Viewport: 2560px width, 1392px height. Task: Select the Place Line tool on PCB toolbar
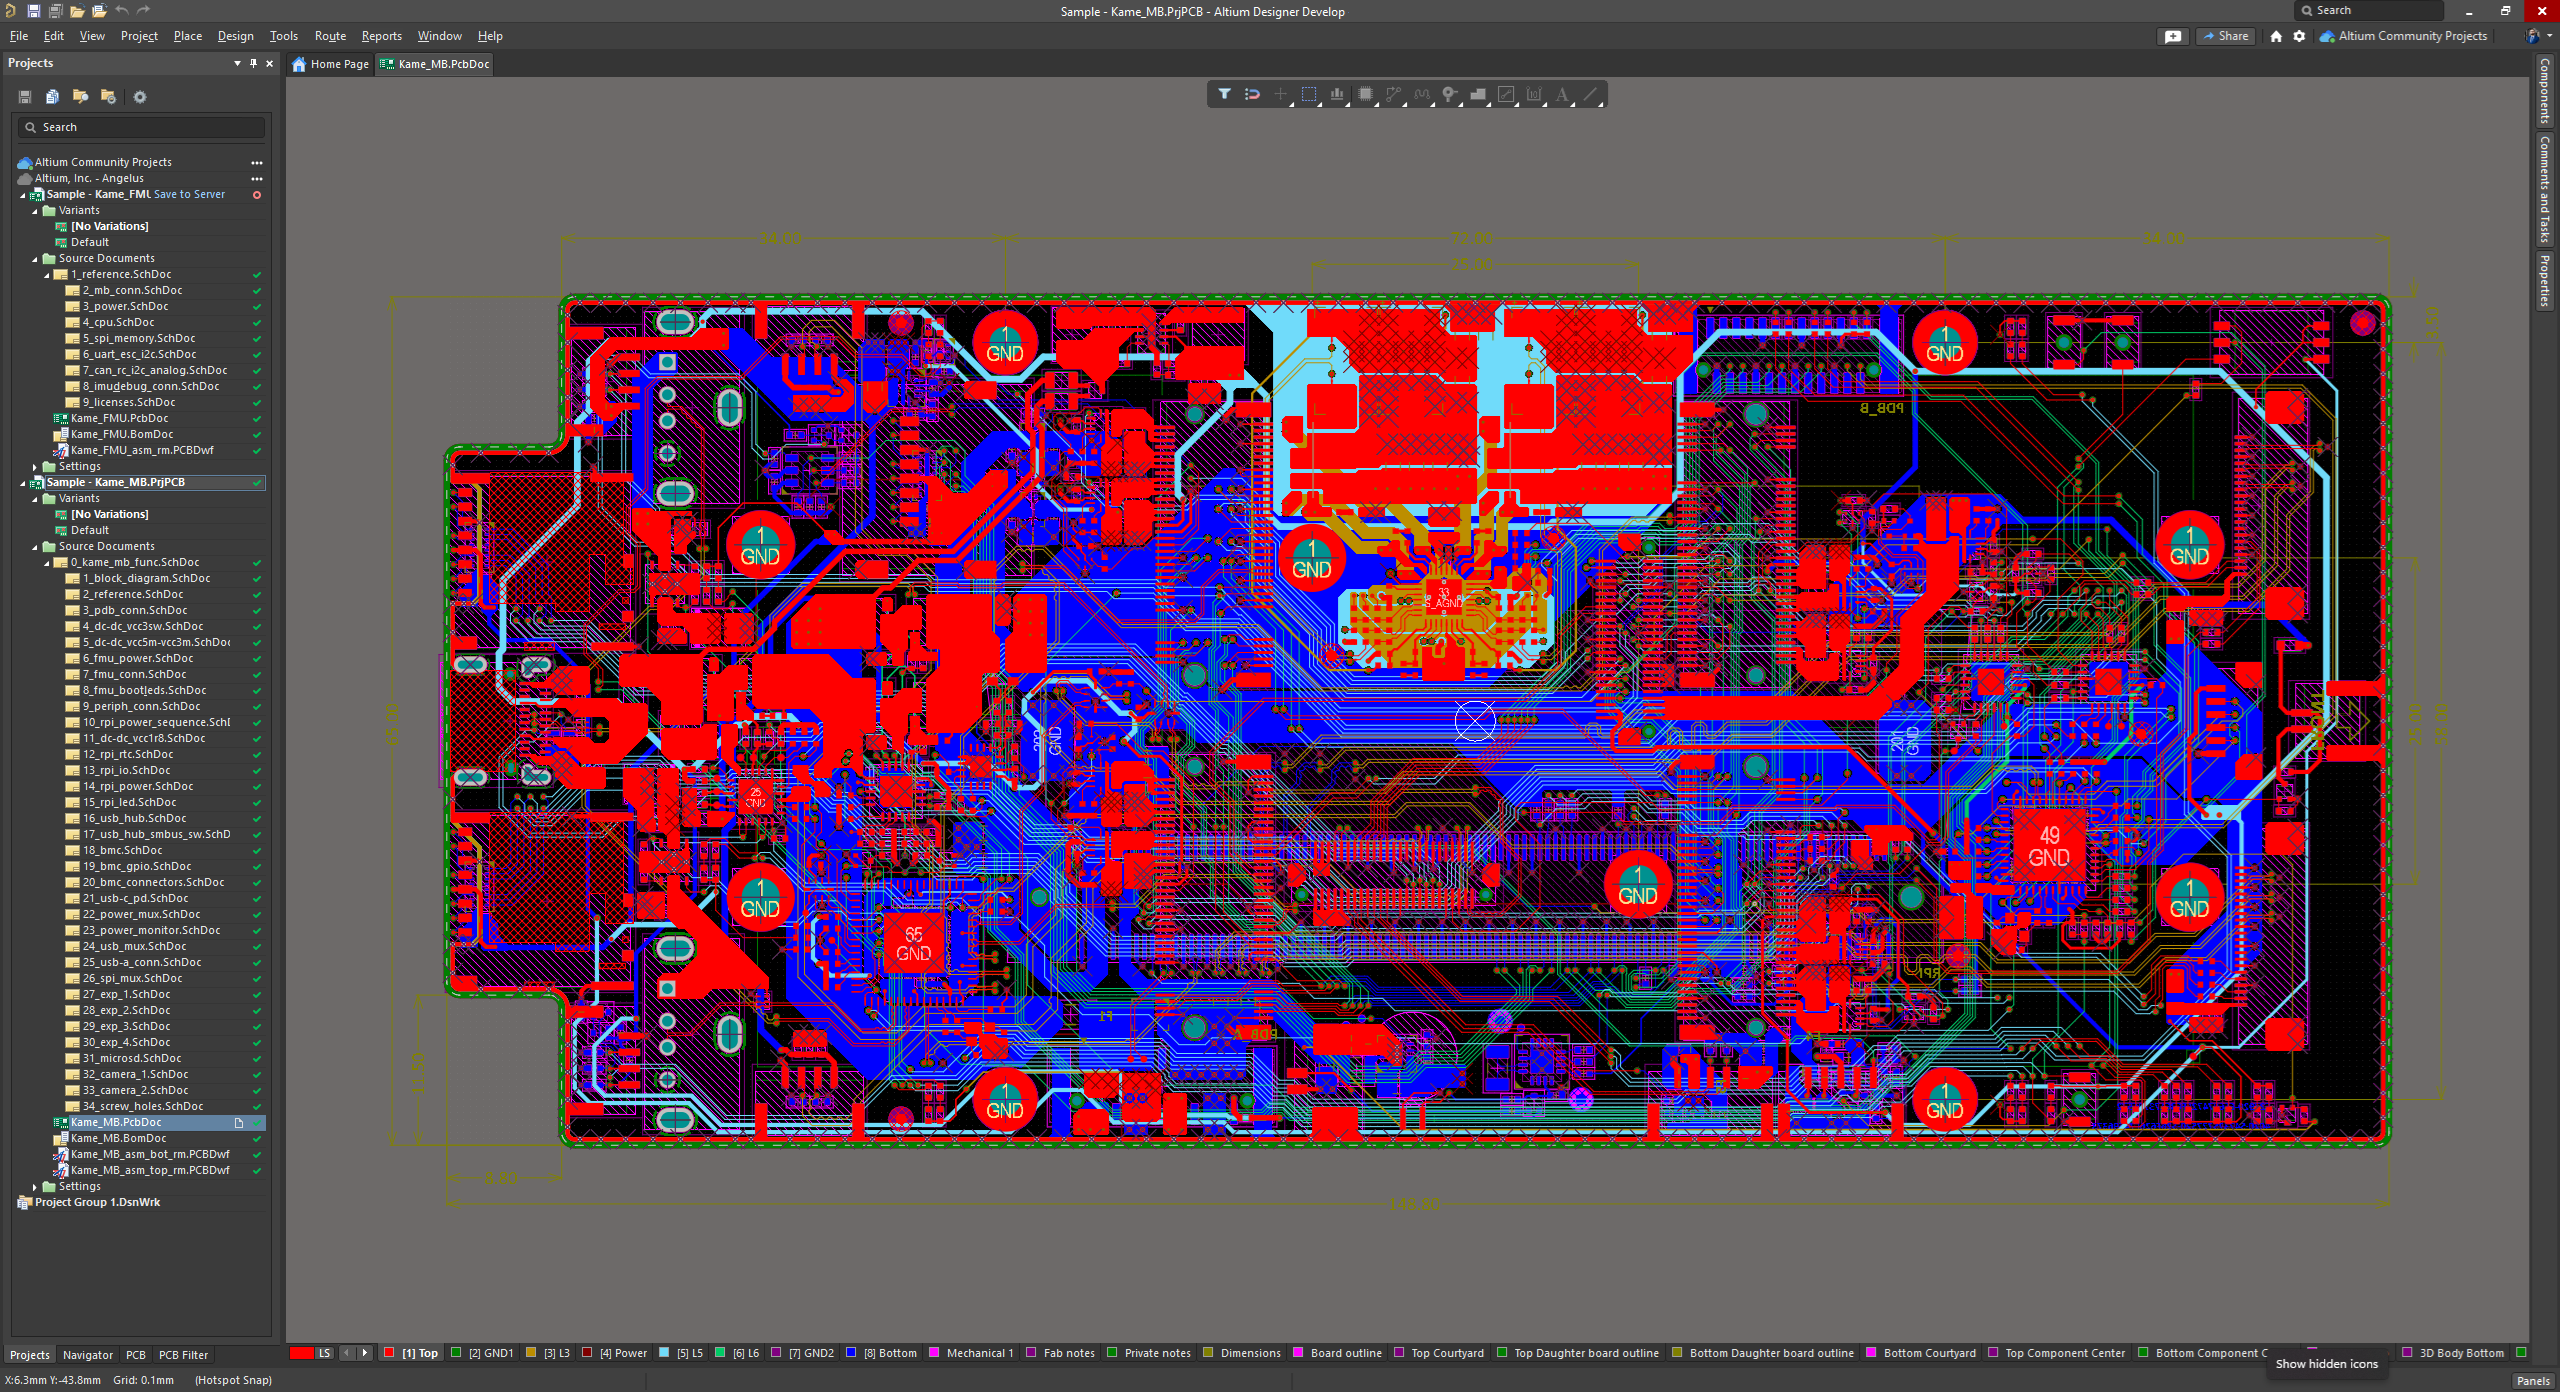tap(1591, 94)
